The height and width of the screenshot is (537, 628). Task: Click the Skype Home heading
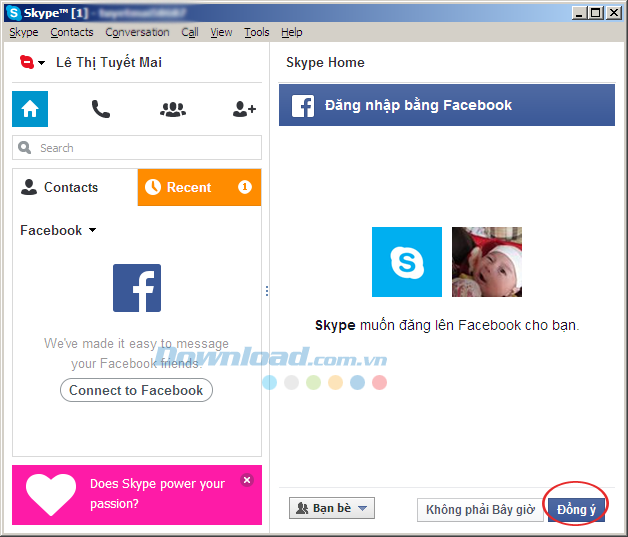click(325, 62)
